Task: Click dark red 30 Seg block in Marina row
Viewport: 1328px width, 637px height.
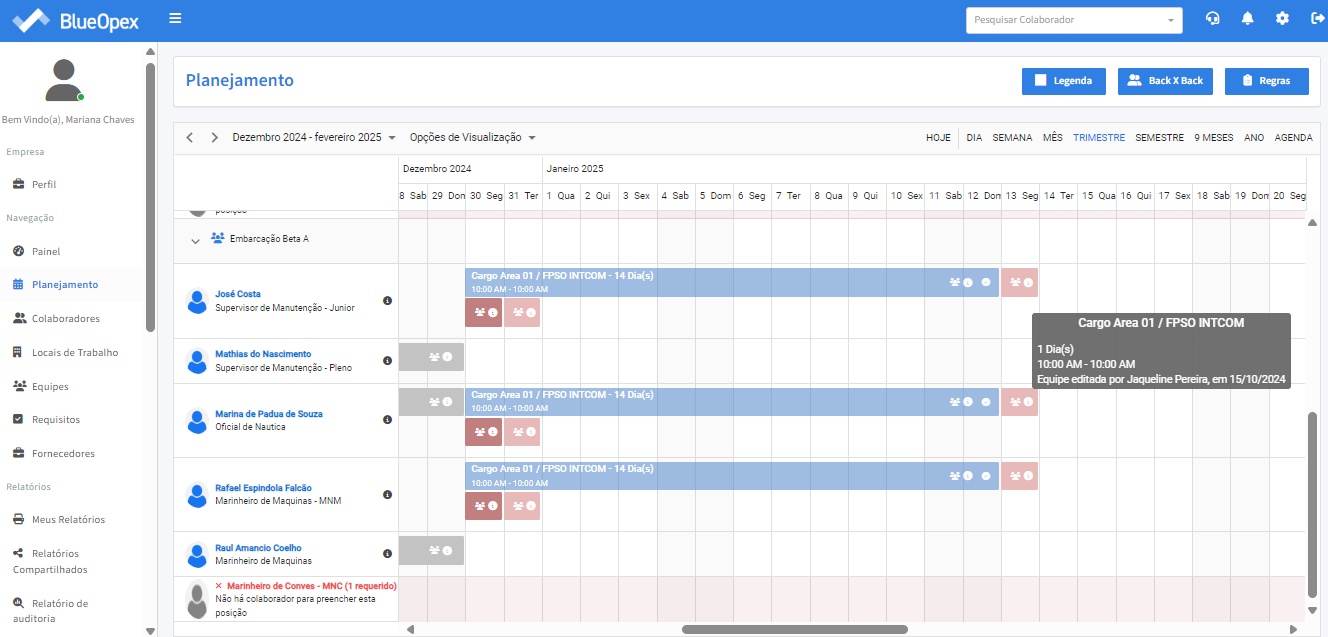Action: coord(484,432)
